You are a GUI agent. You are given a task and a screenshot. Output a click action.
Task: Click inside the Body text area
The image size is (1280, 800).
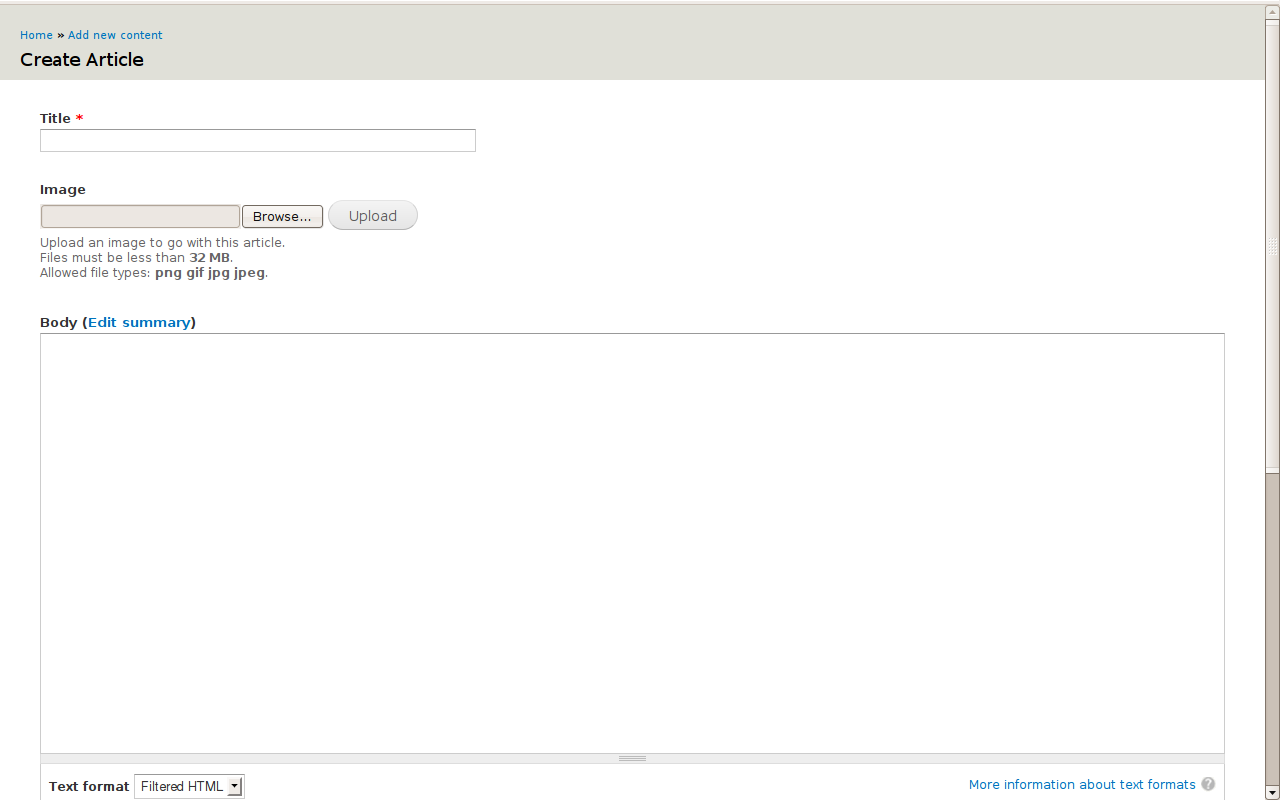630,540
